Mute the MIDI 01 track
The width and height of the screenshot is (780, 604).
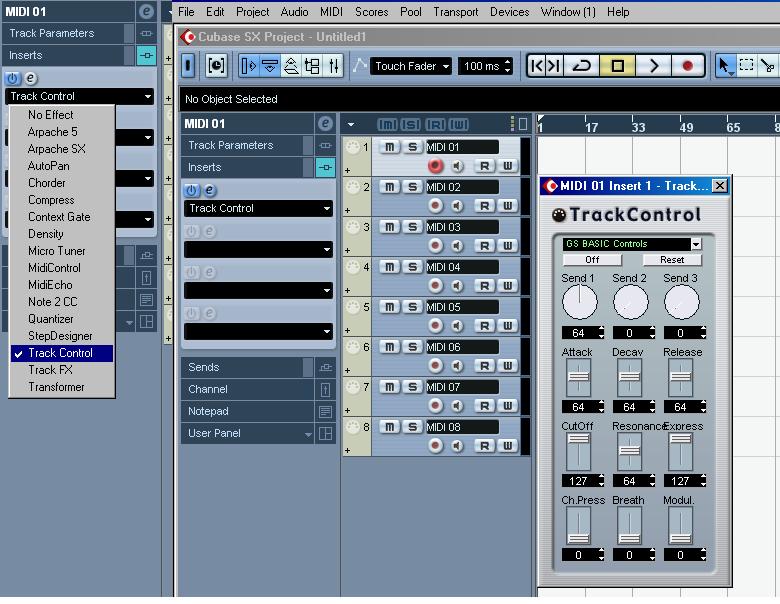point(390,147)
